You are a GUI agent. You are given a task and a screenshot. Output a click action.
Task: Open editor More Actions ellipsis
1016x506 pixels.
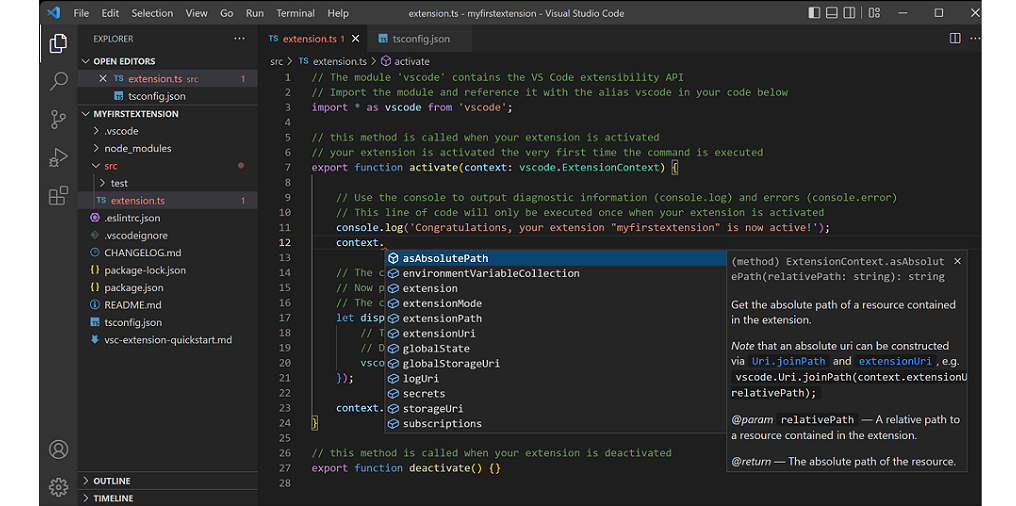[x=975, y=38]
